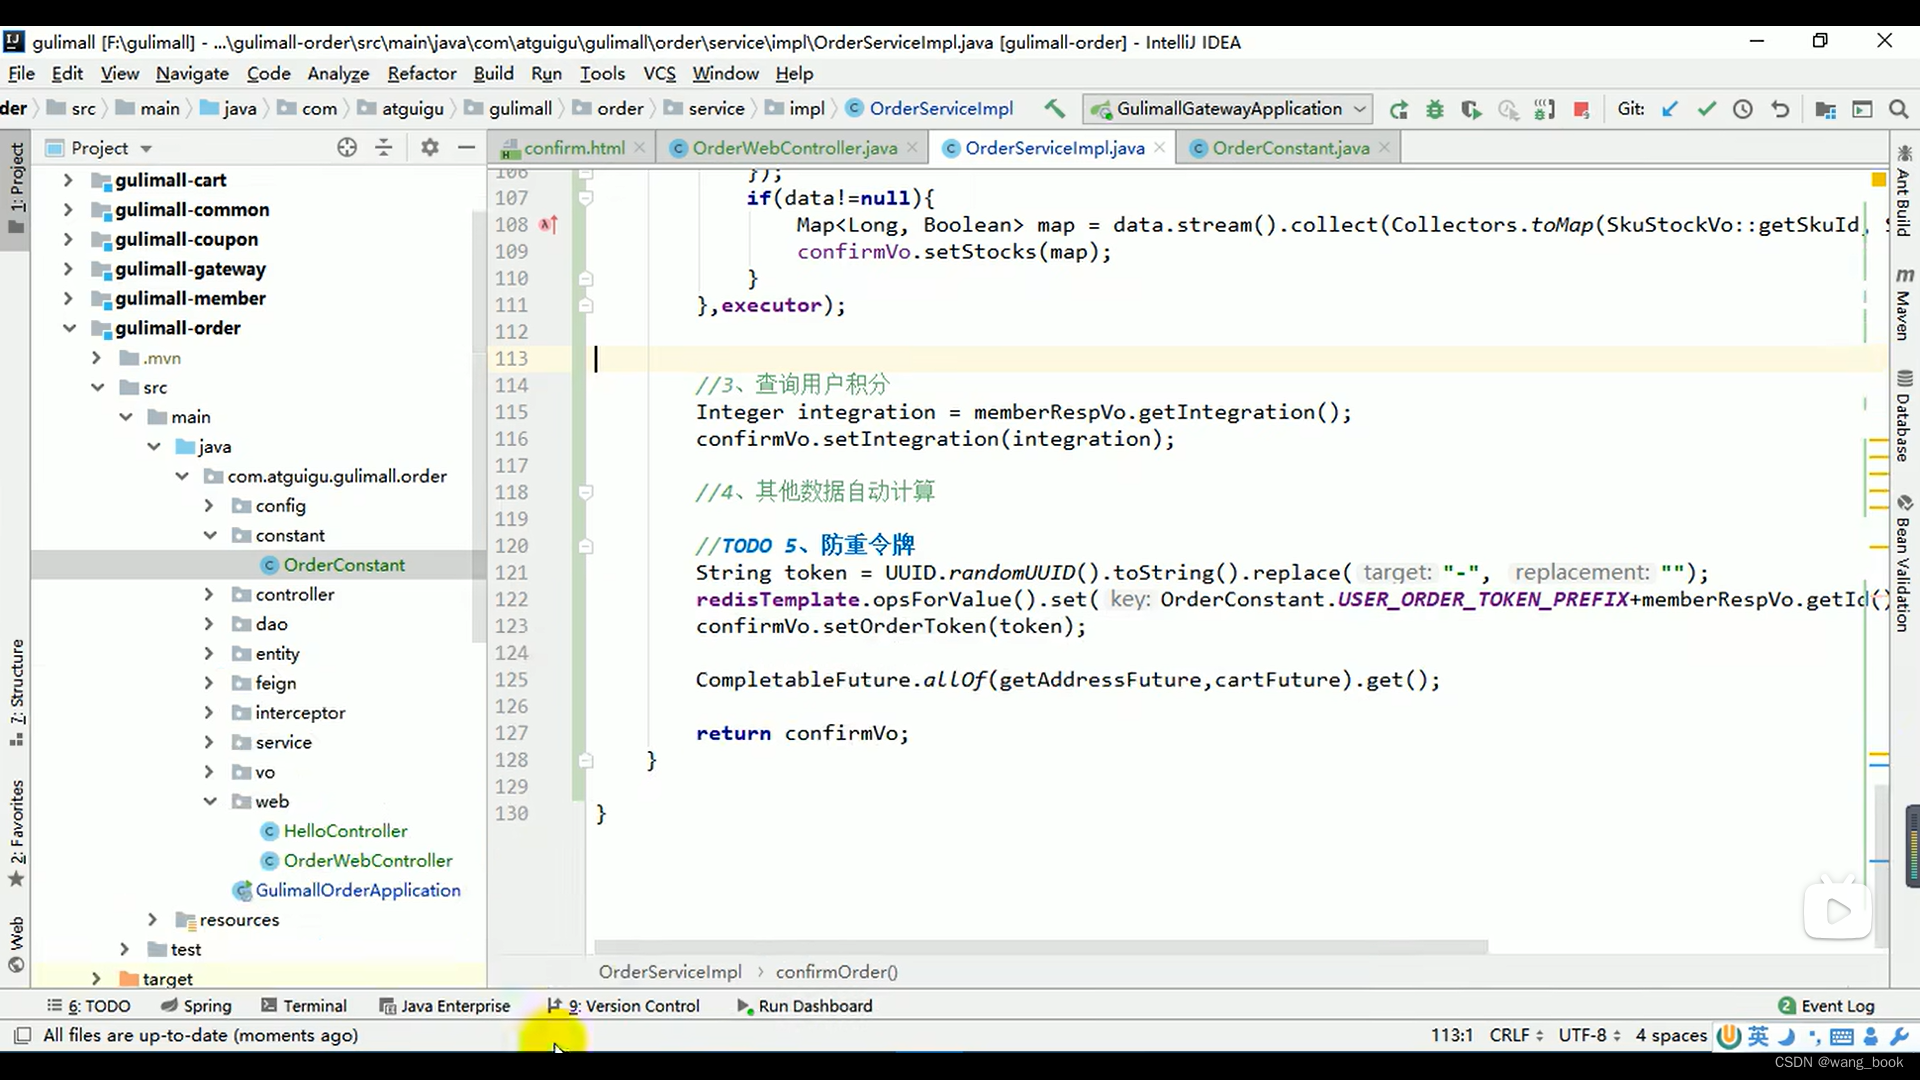This screenshot has height=1080, width=1920.
Task: Click the Debug bug icon
Action: (1435, 109)
